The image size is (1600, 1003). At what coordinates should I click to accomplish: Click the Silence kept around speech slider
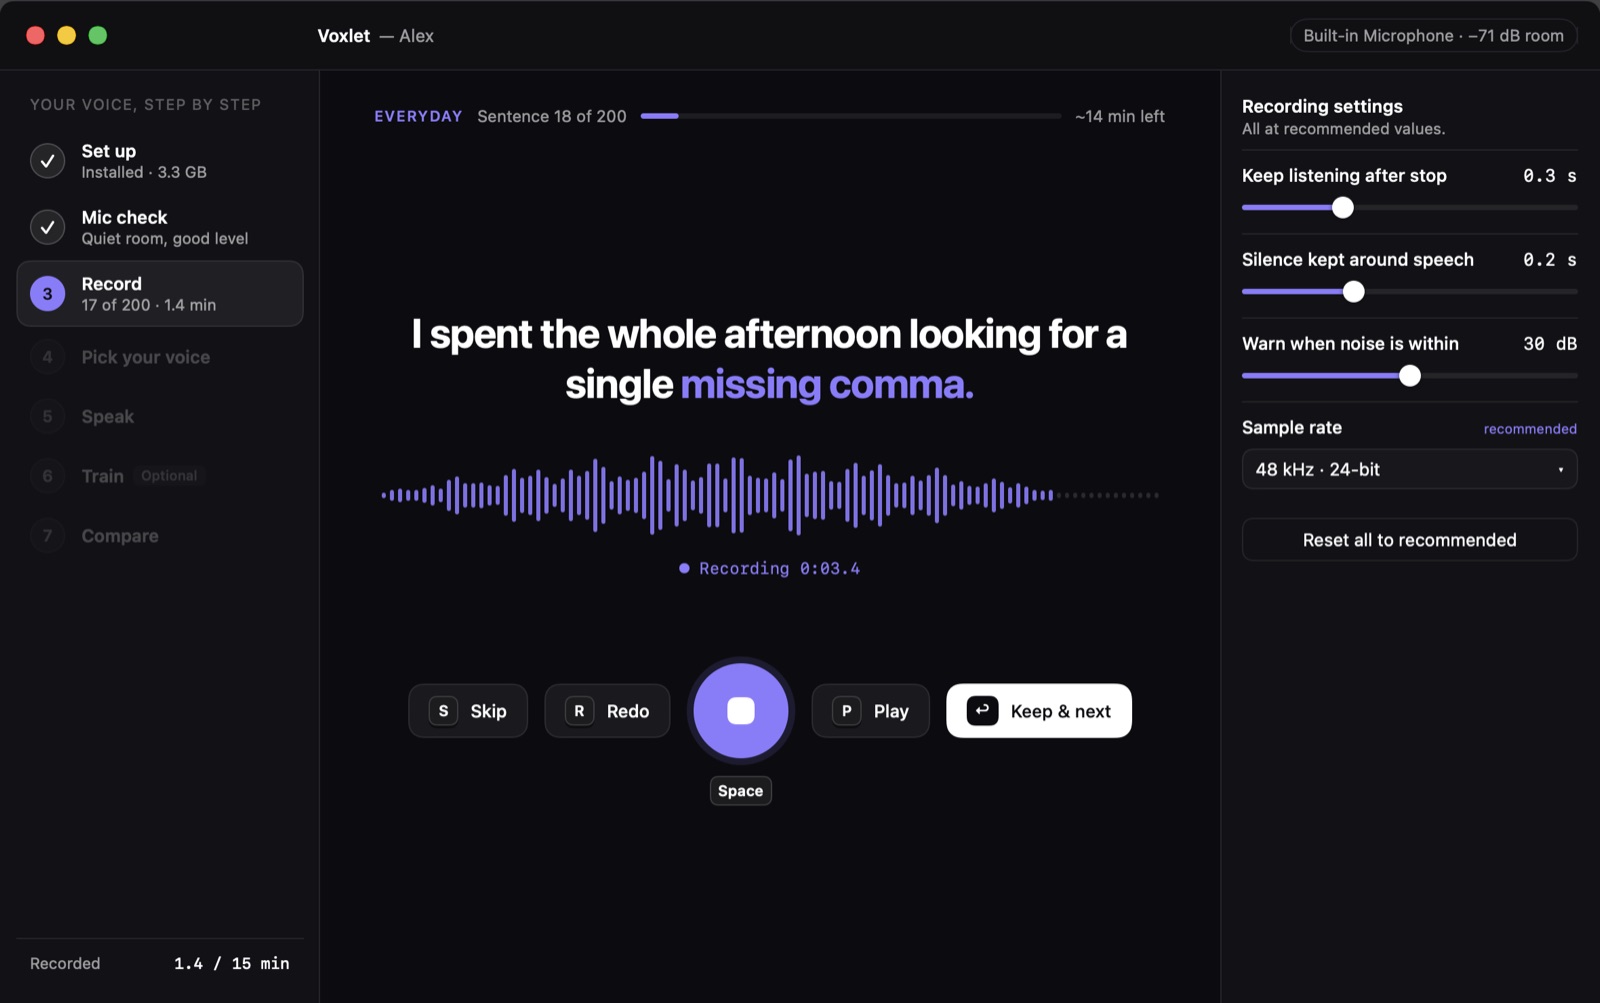click(1409, 291)
